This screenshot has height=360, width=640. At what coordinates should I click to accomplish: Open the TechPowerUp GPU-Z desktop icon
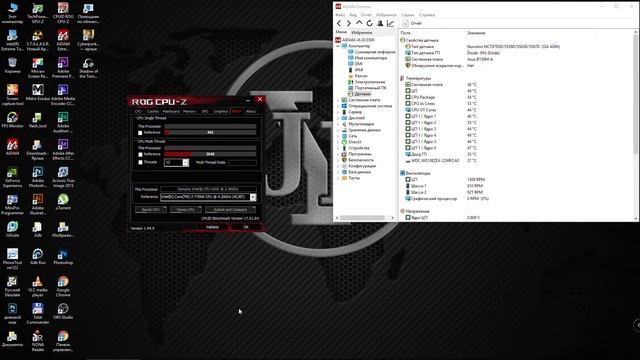click(x=38, y=13)
